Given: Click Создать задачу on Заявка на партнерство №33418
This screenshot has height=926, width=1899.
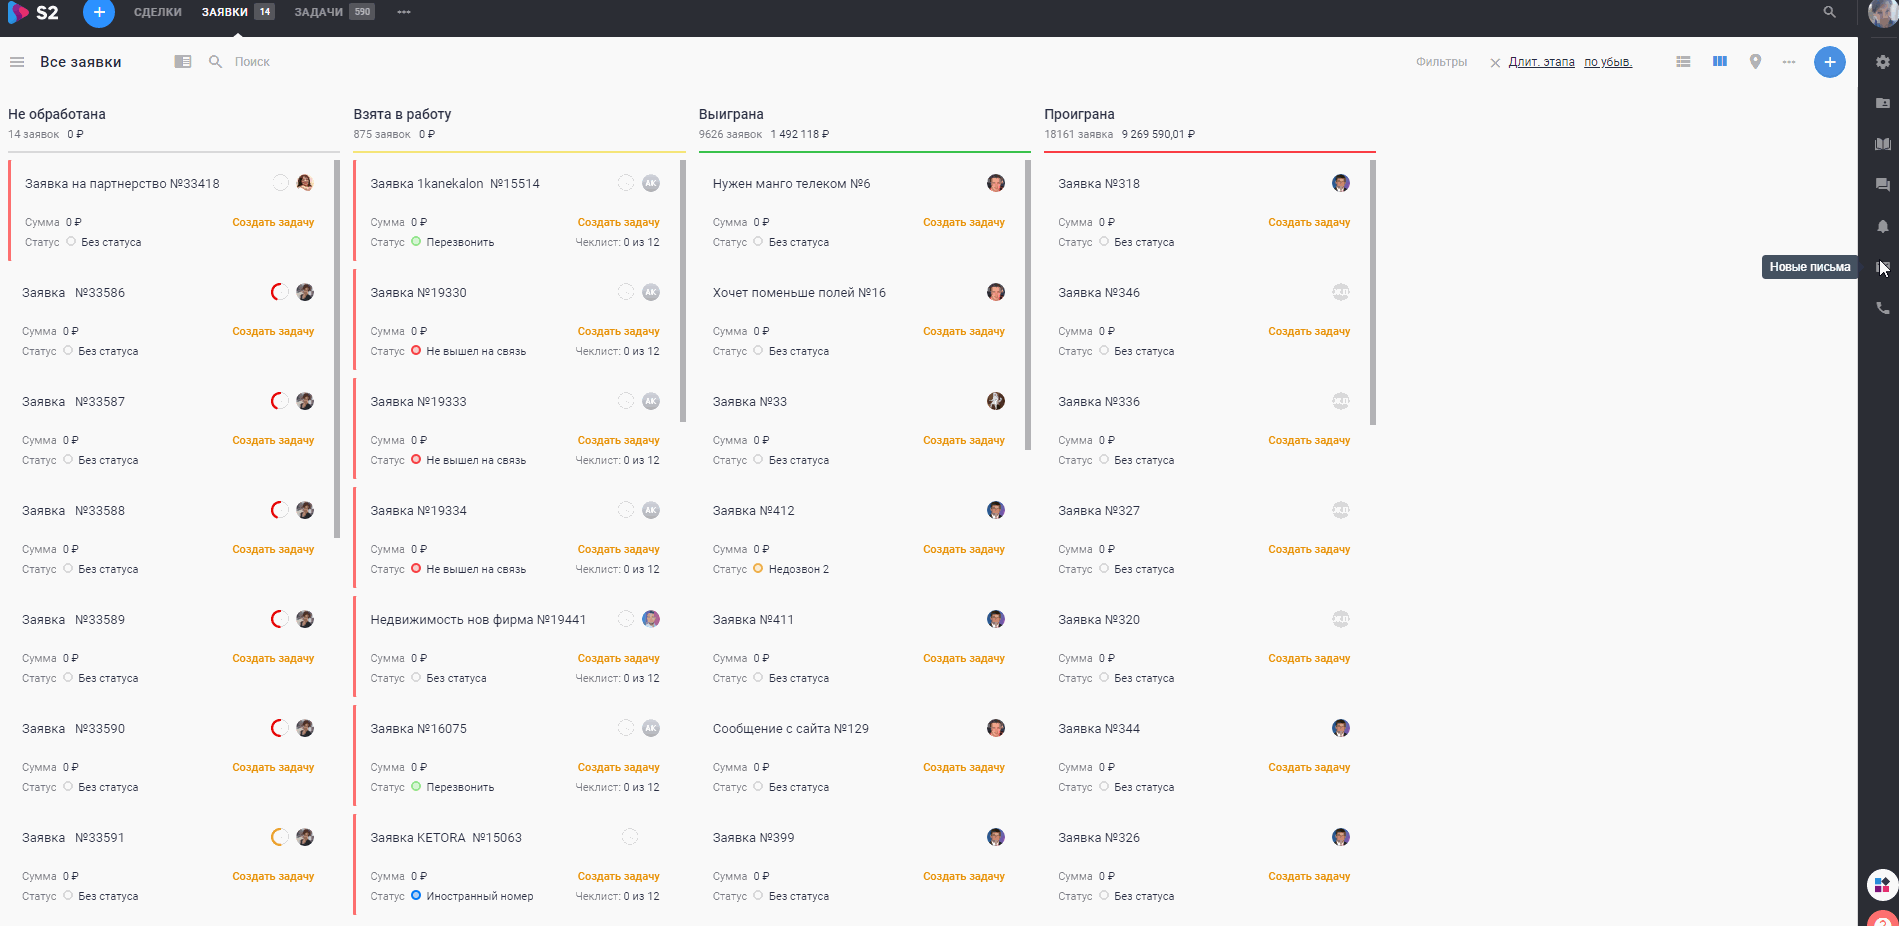Looking at the screenshot, I should [x=273, y=221].
